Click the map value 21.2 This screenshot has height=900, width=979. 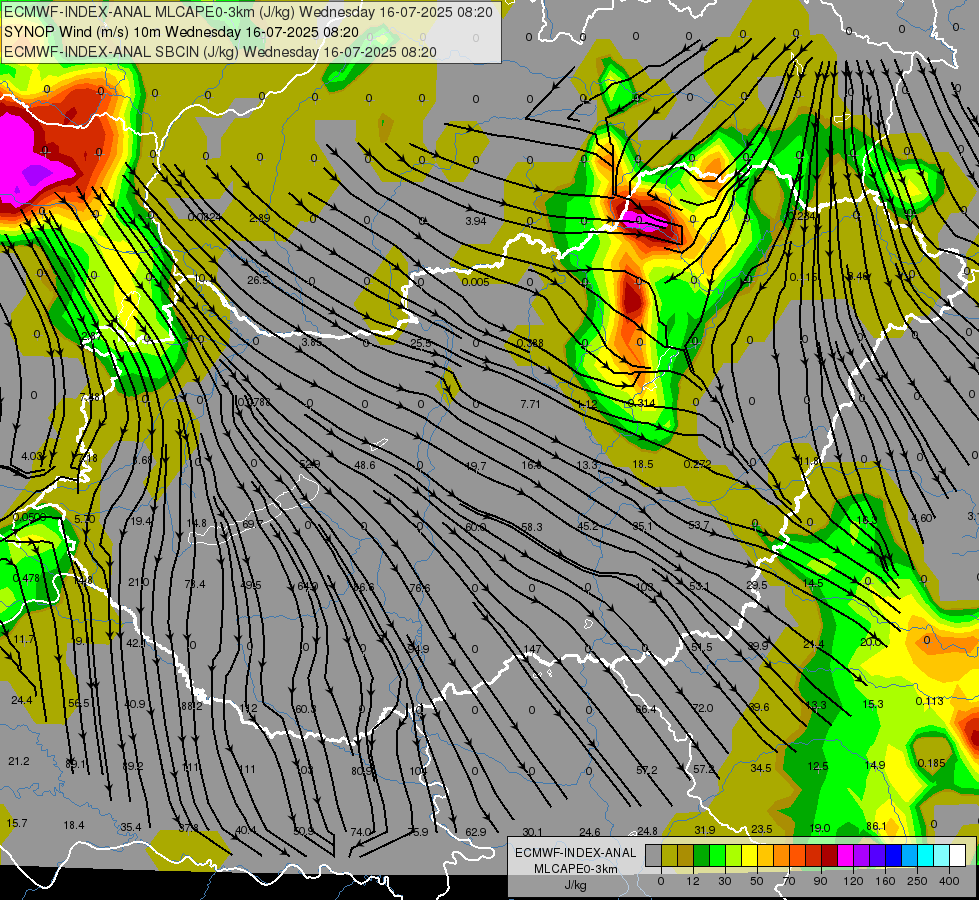[x=19, y=761]
